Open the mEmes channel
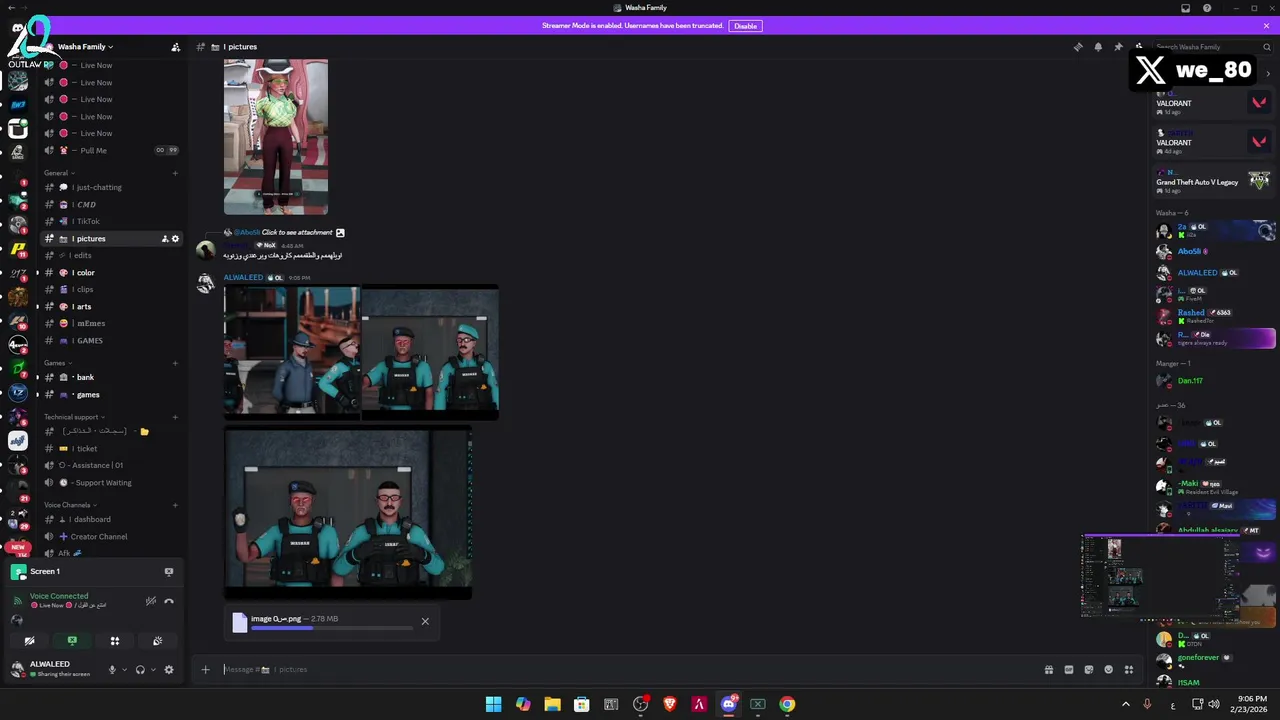1280x720 pixels. (111, 324)
